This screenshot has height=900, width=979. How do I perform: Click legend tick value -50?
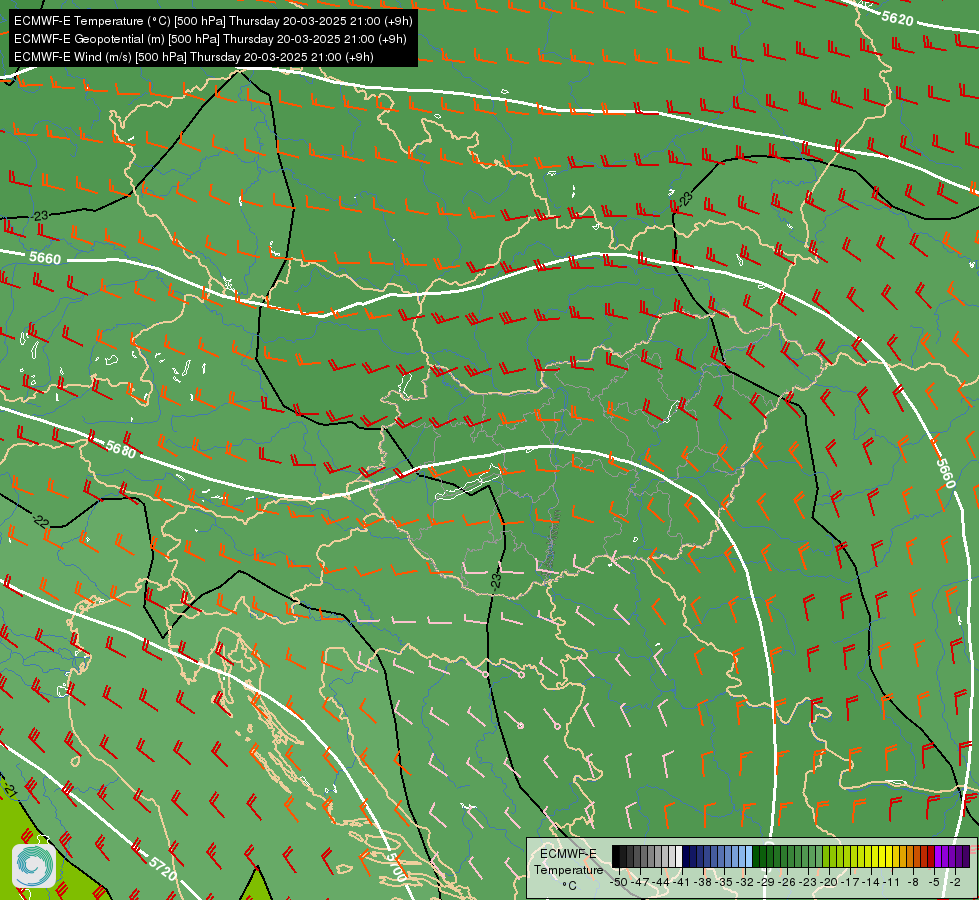(619, 882)
